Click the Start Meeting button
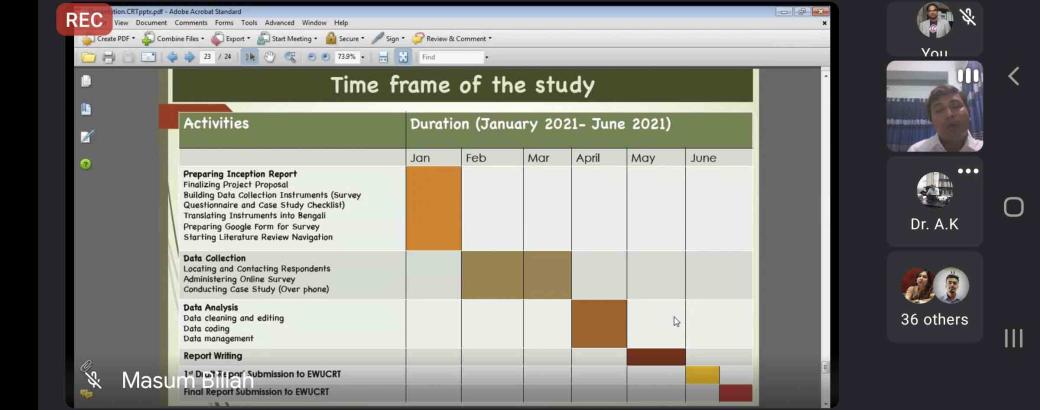This screenshot has height=410, width=1040. [x=287, y=39]
